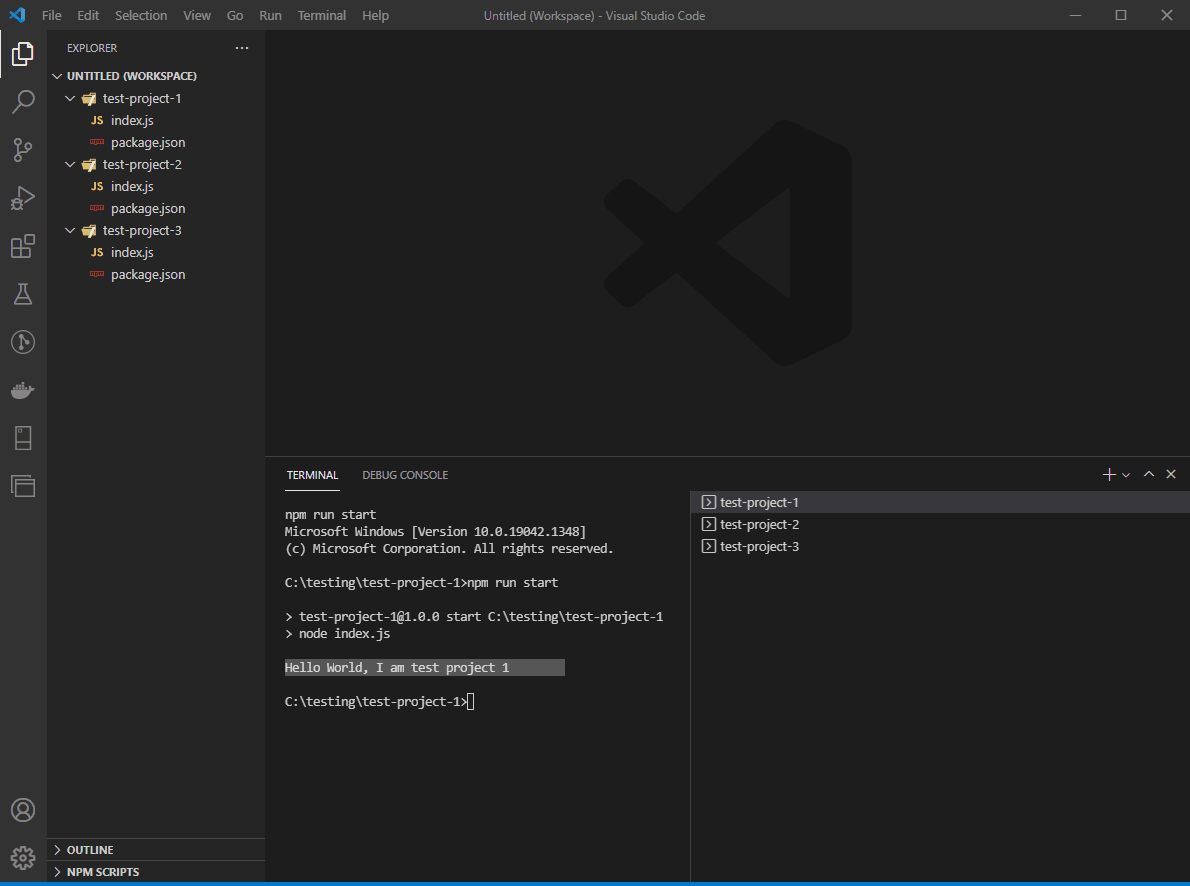Switch to the Debug Console tab
This screenshot has width=1190, height=886.
(405, 475)
